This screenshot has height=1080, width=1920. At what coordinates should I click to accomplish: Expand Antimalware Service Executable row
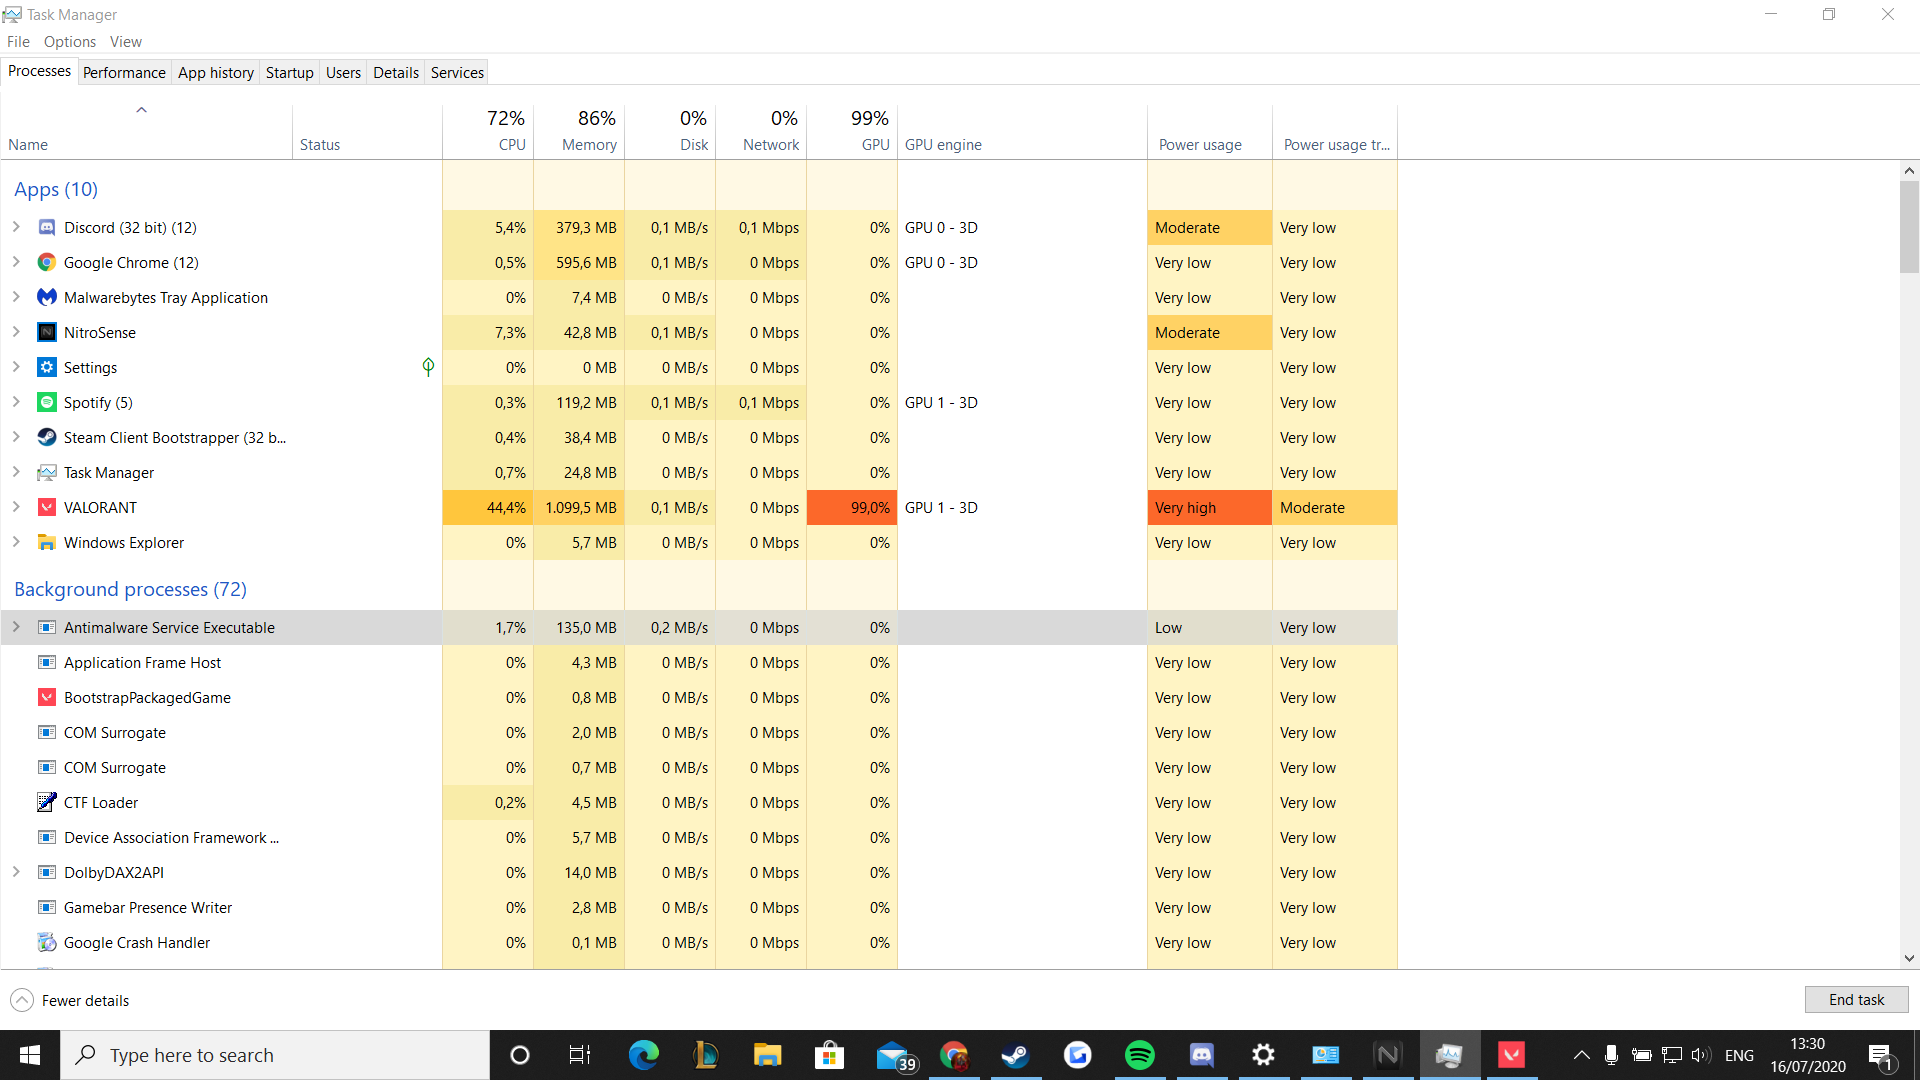point(16,628)
